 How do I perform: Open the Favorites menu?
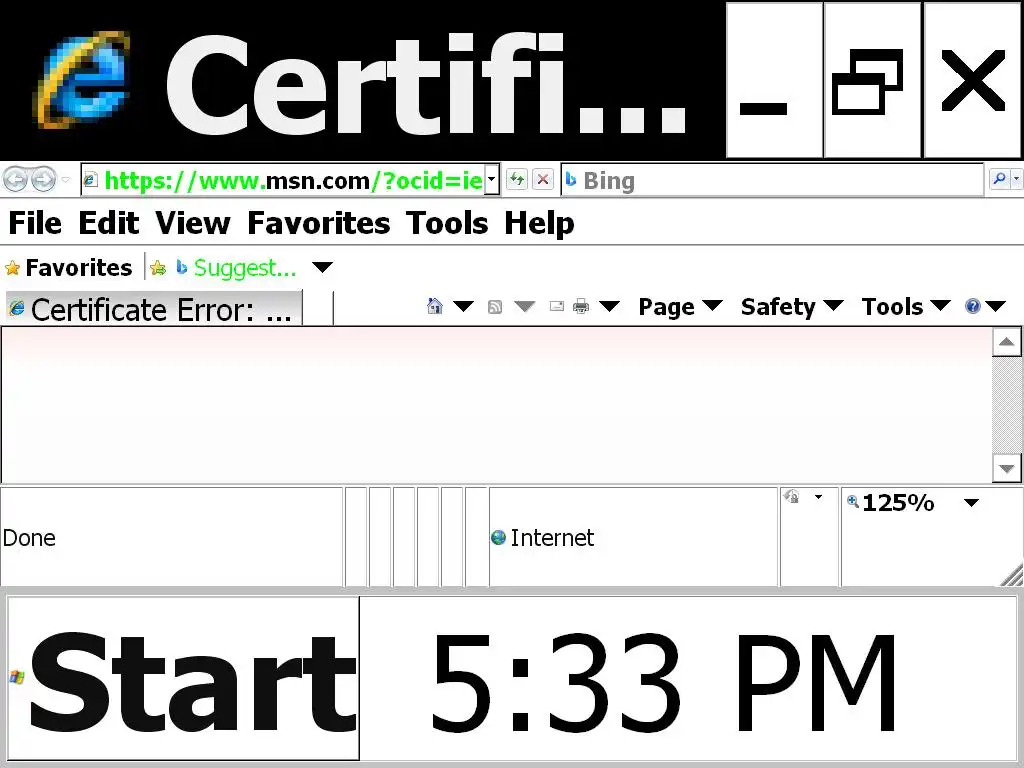pos(319,223)
